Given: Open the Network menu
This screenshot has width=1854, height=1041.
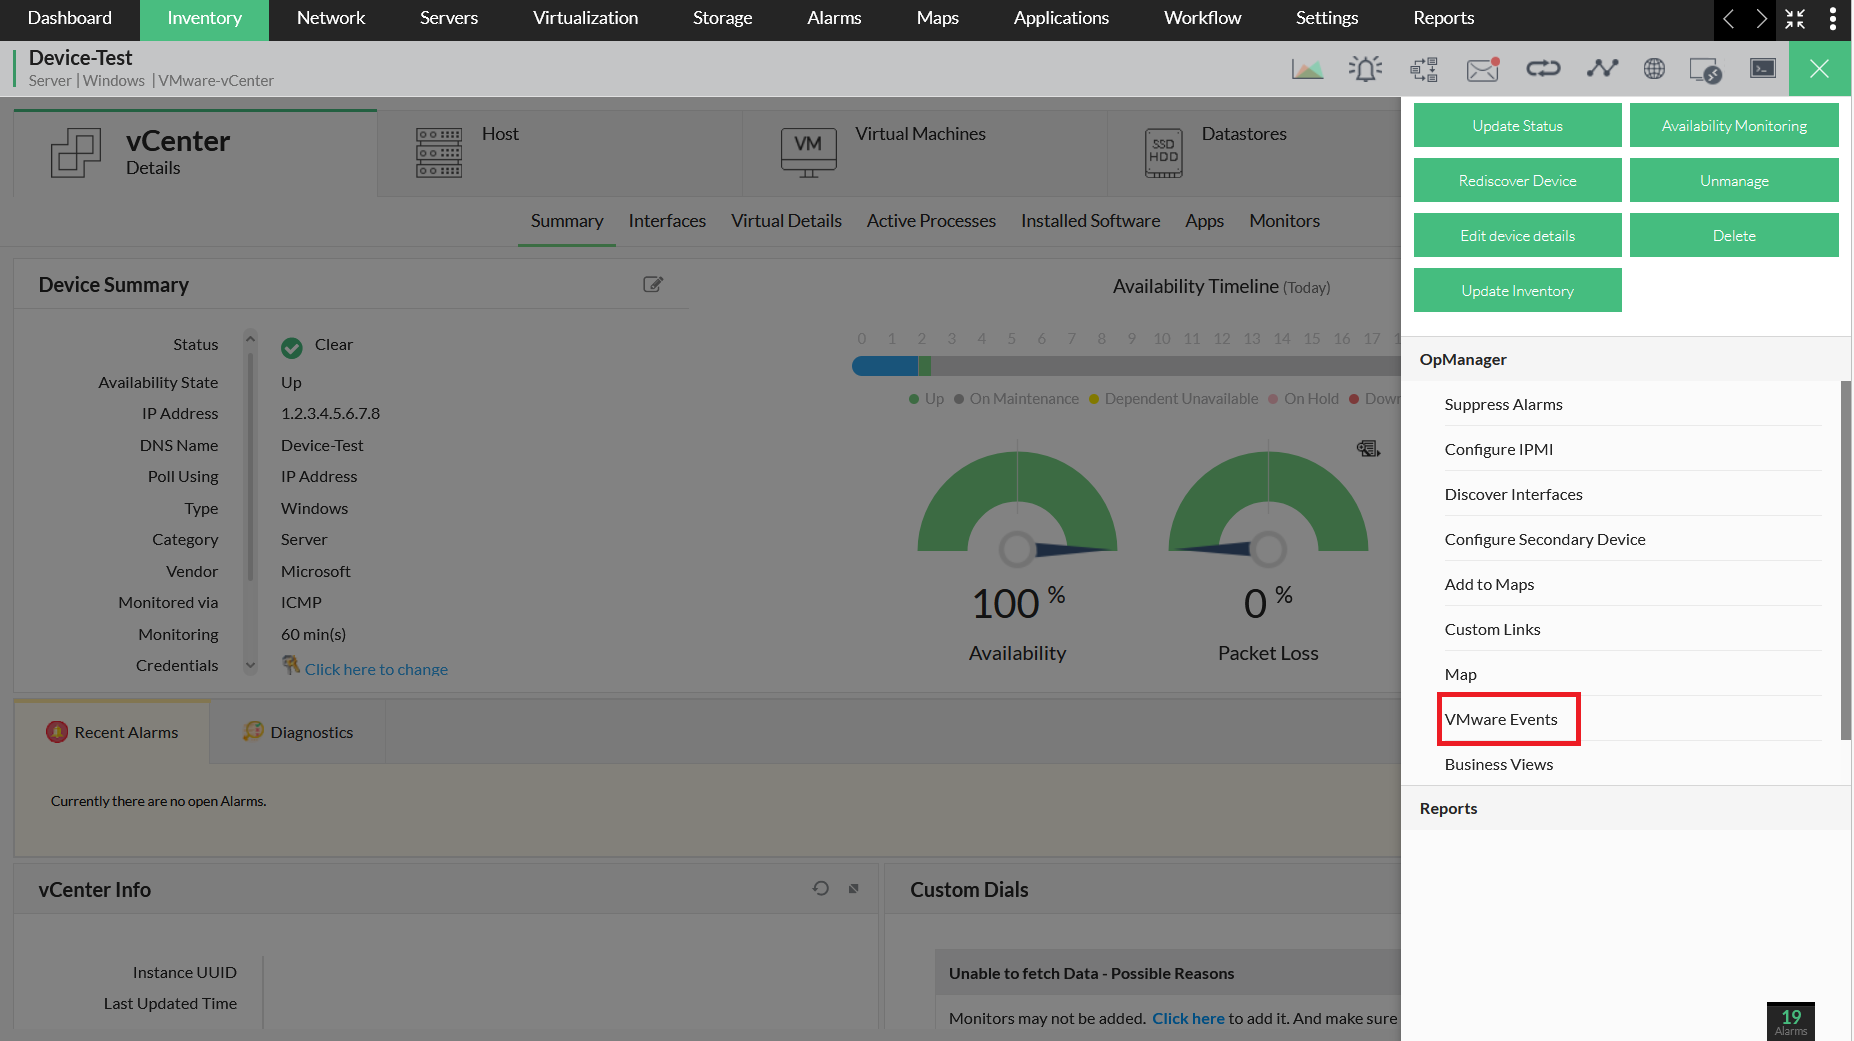Looking at the screenshot, I should pyautogui.click(x=331, y=19).
